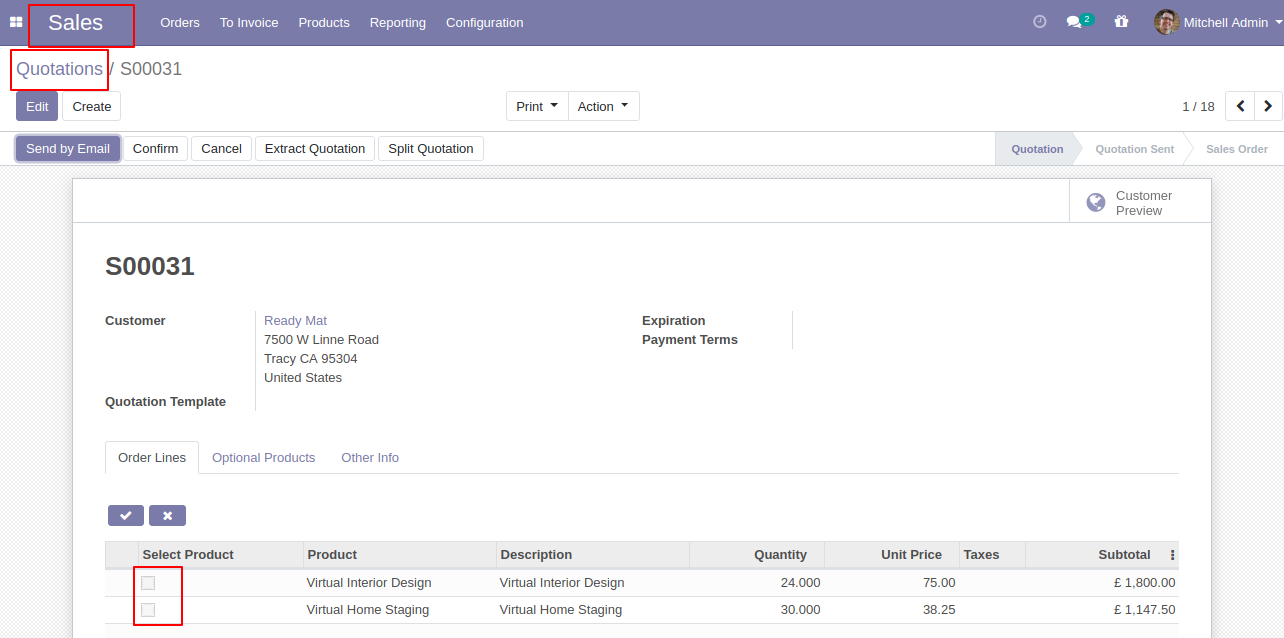Click address line 7500 W Linne Road
This screenshot has height=638, width=1284.
(x=321, y=340)
